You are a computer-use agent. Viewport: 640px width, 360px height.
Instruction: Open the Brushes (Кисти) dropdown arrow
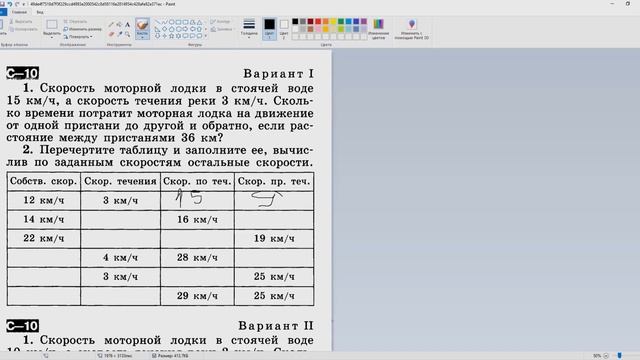click(x=142, y=38)
